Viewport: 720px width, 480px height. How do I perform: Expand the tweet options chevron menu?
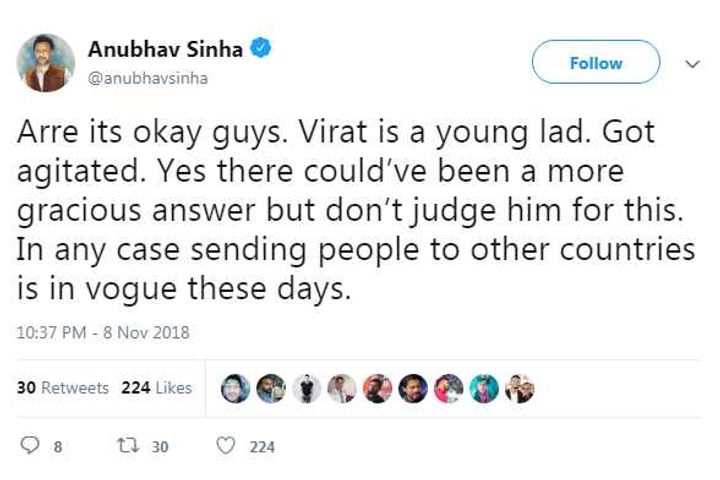[692, 63]
